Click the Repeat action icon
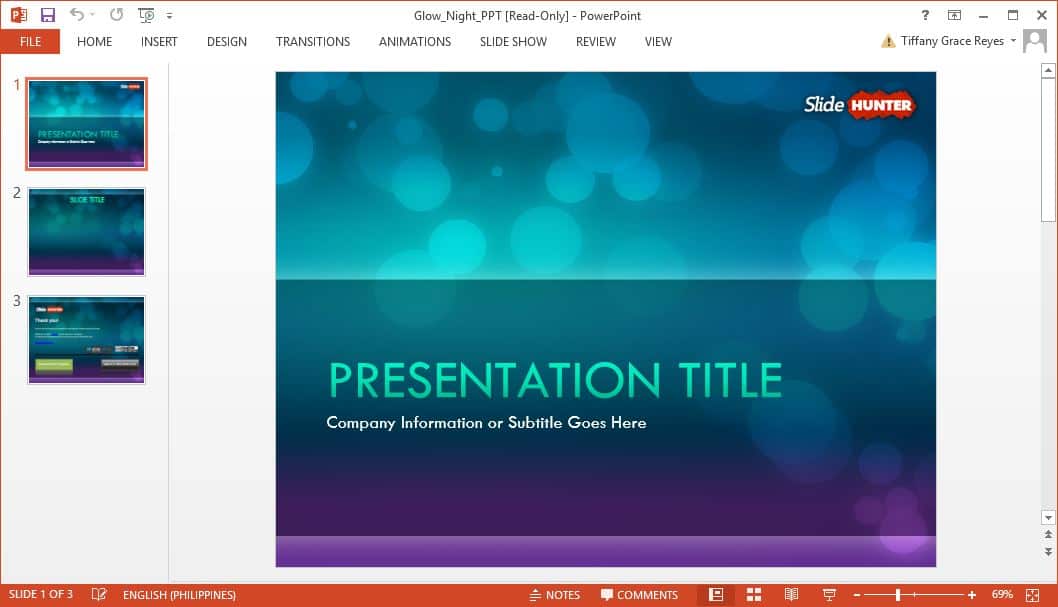 point(117,15)
